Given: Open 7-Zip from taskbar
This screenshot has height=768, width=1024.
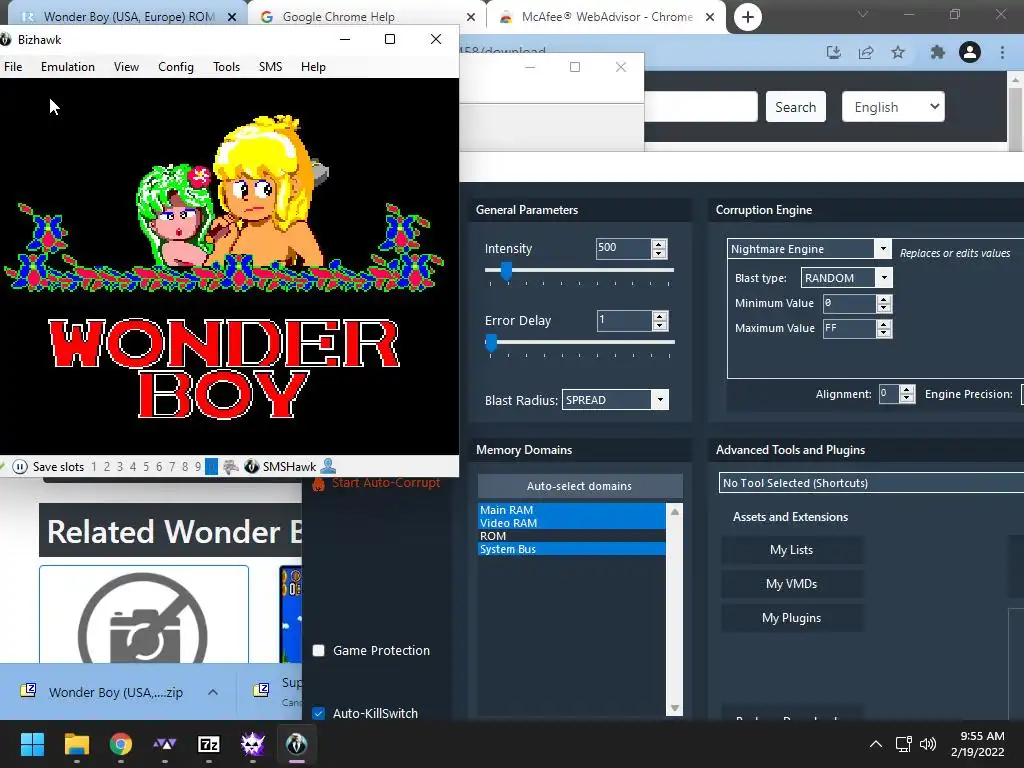Looking at the screenshot, I should [x=208, y=744].
